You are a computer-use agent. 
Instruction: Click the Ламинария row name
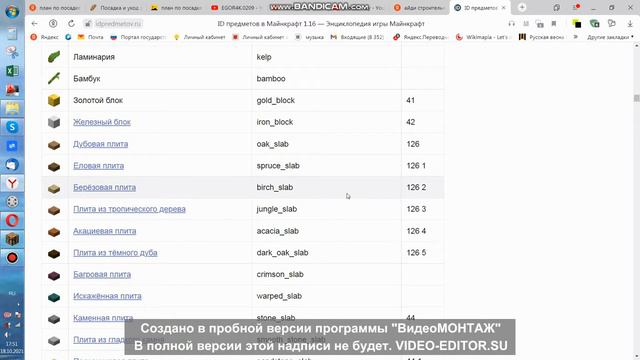pos(94,57)
